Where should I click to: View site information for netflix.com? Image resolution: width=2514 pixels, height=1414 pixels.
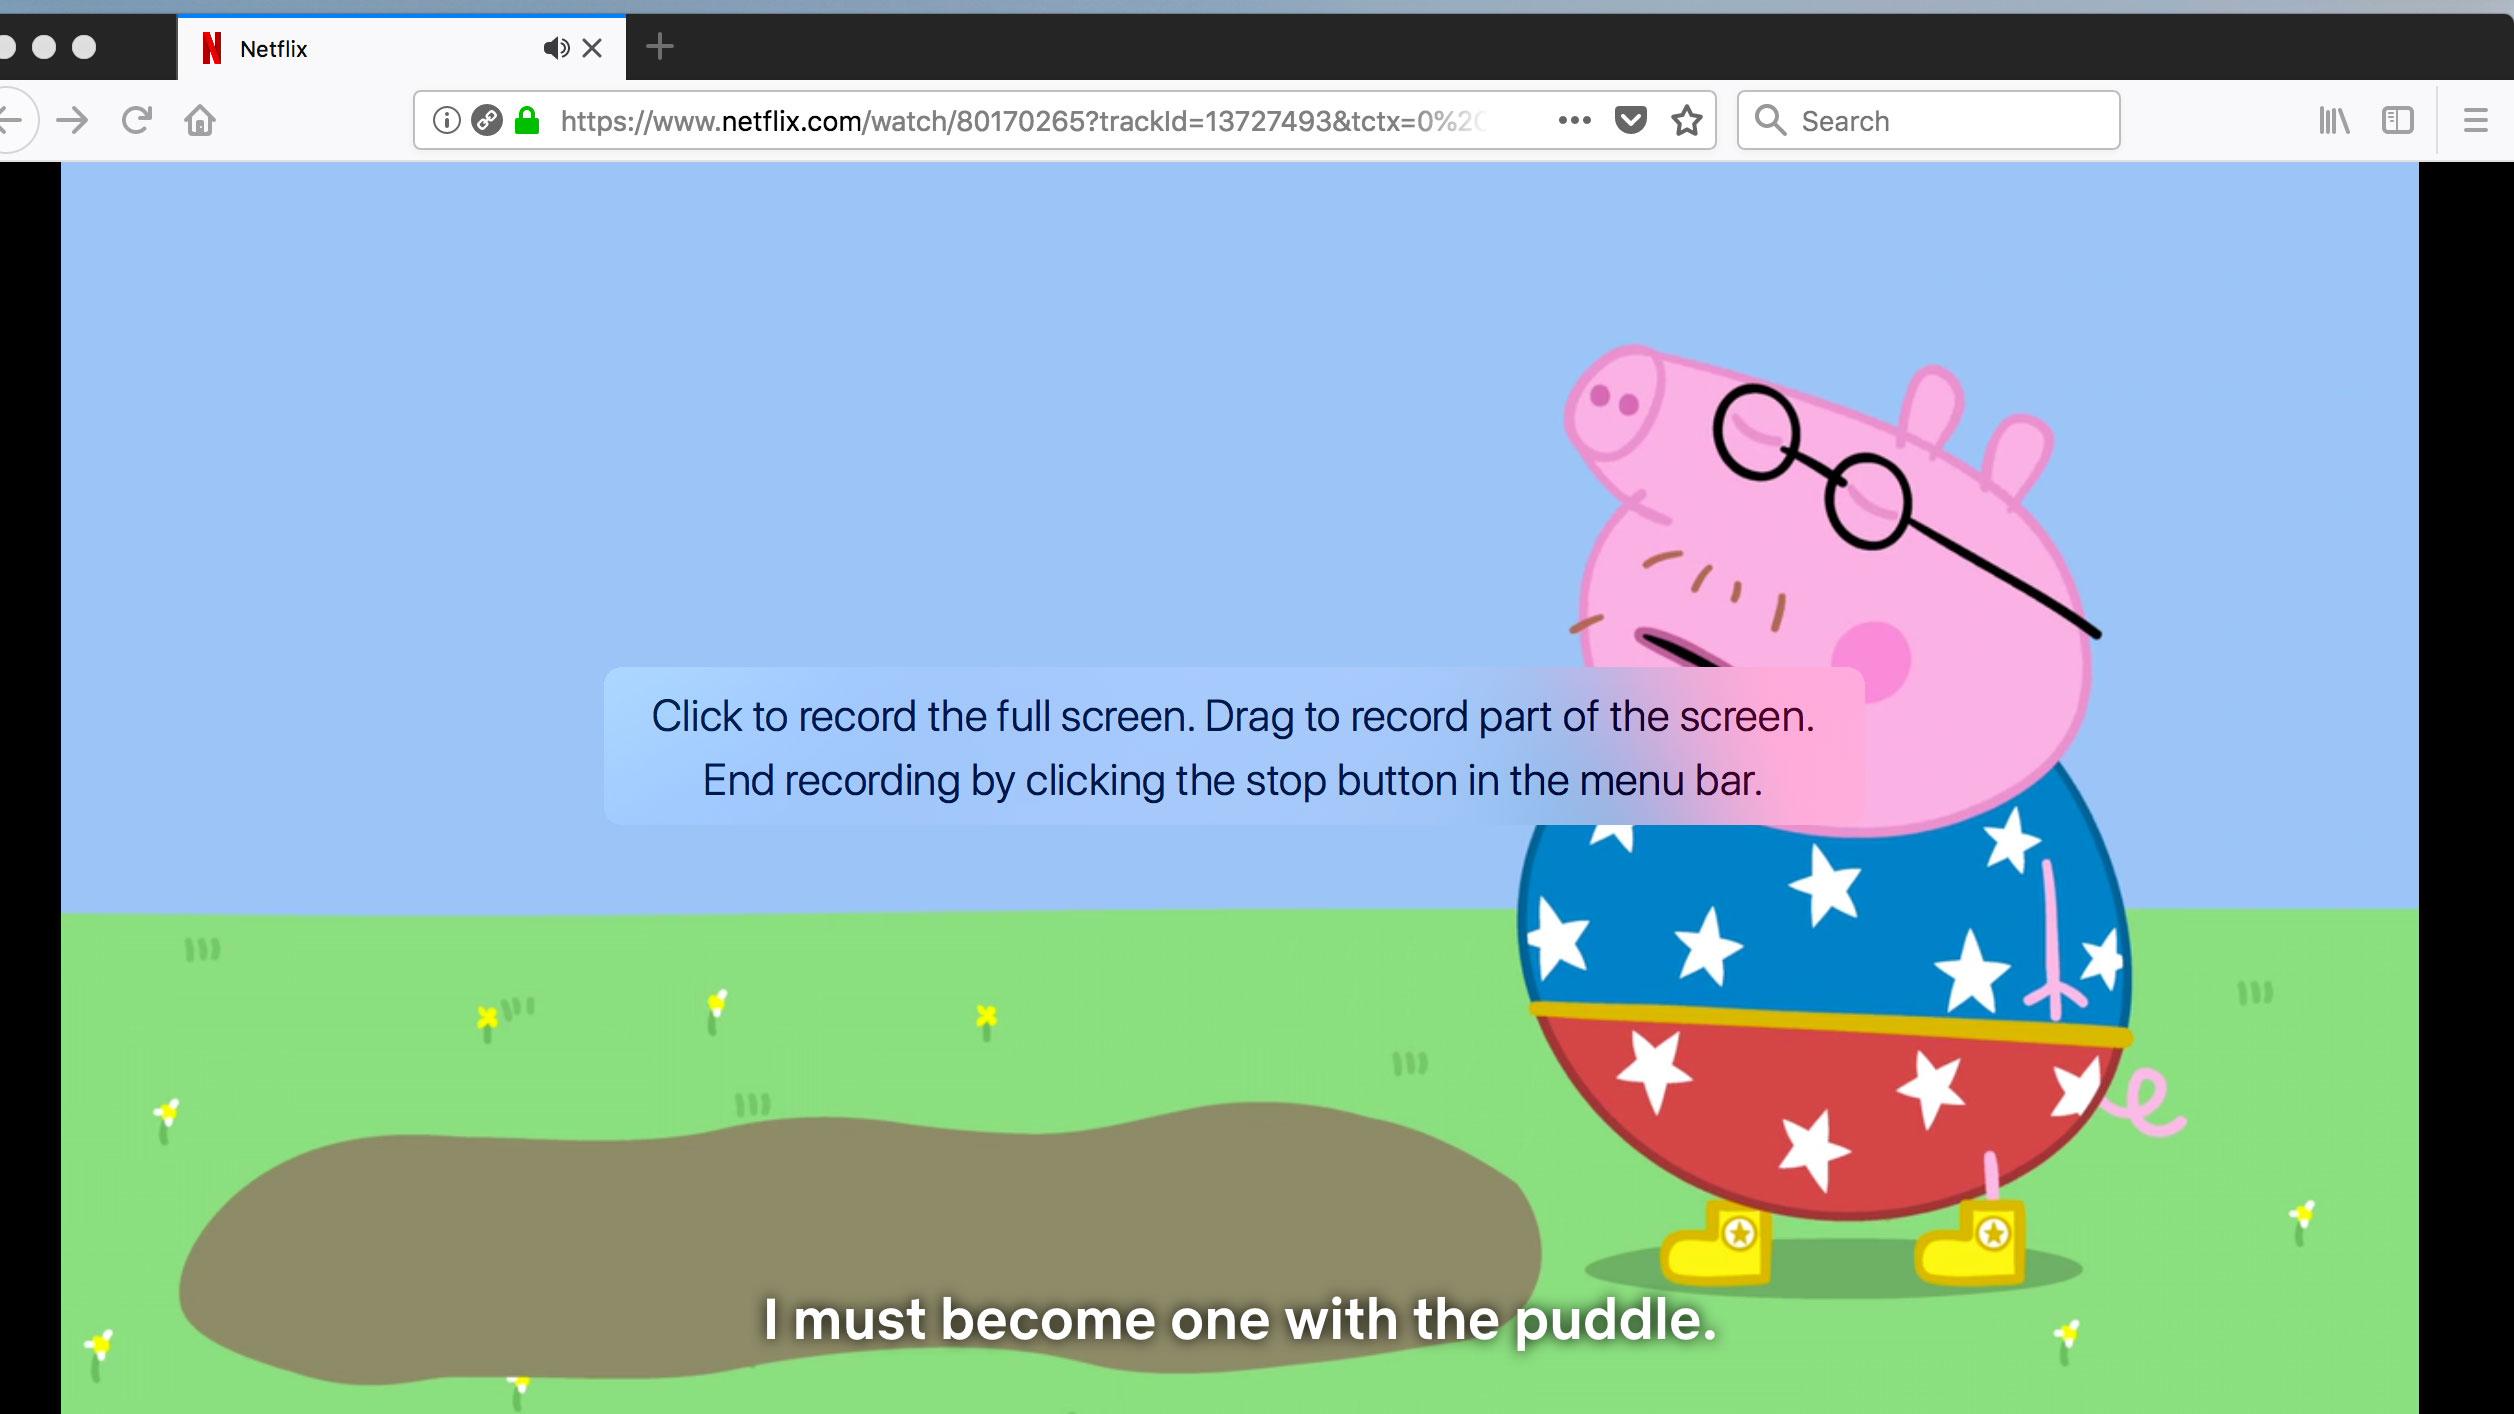[x=446, y=120]
